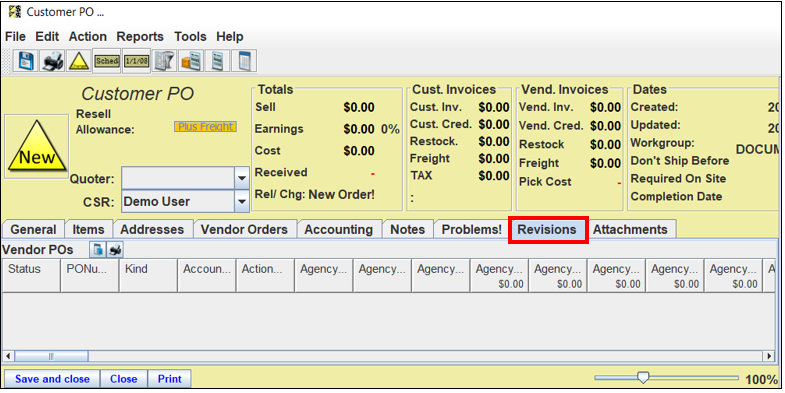Select the Revisions tab

click(547, 229)
